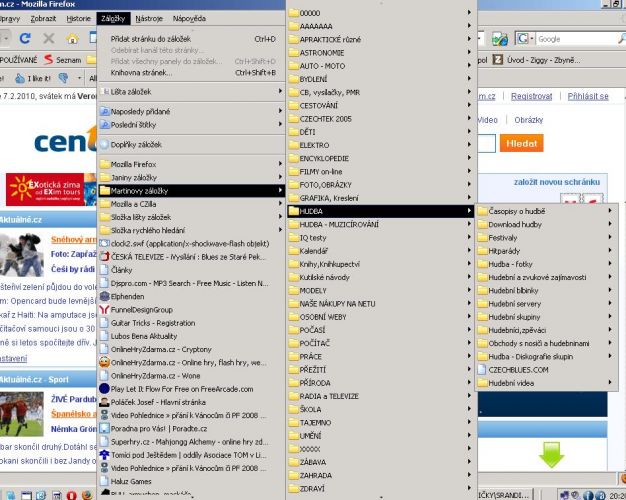Screen dimensions: 626x500
Task: Open search engine dropdown arrow
Action: [x=532, y=39]
